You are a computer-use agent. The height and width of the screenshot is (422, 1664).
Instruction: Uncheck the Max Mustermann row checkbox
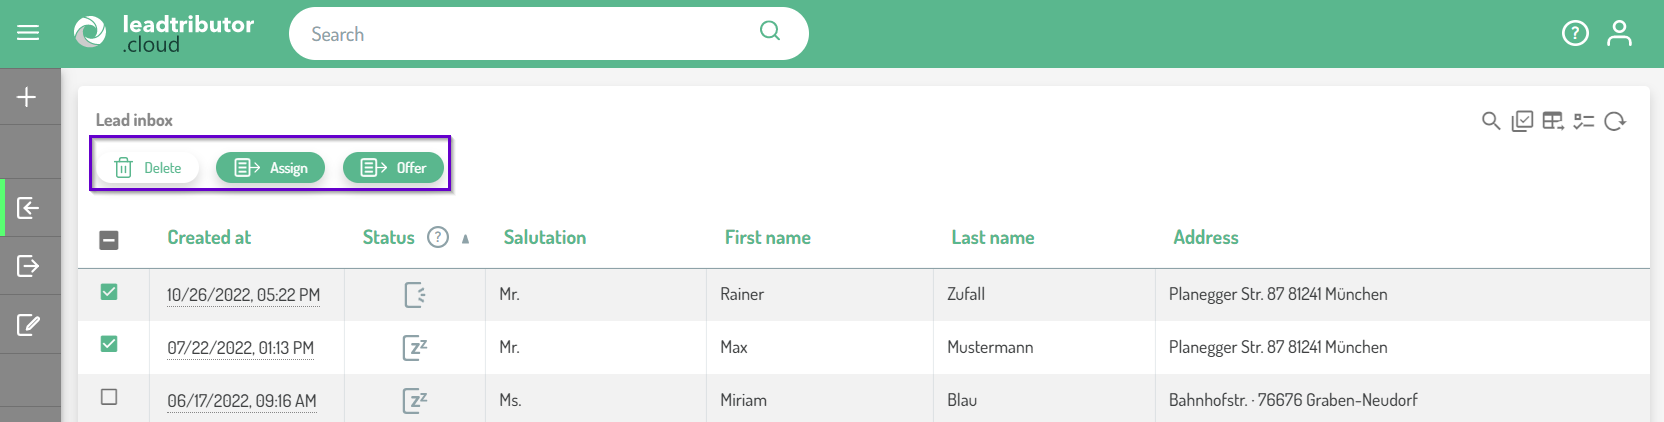pos(109,344)
